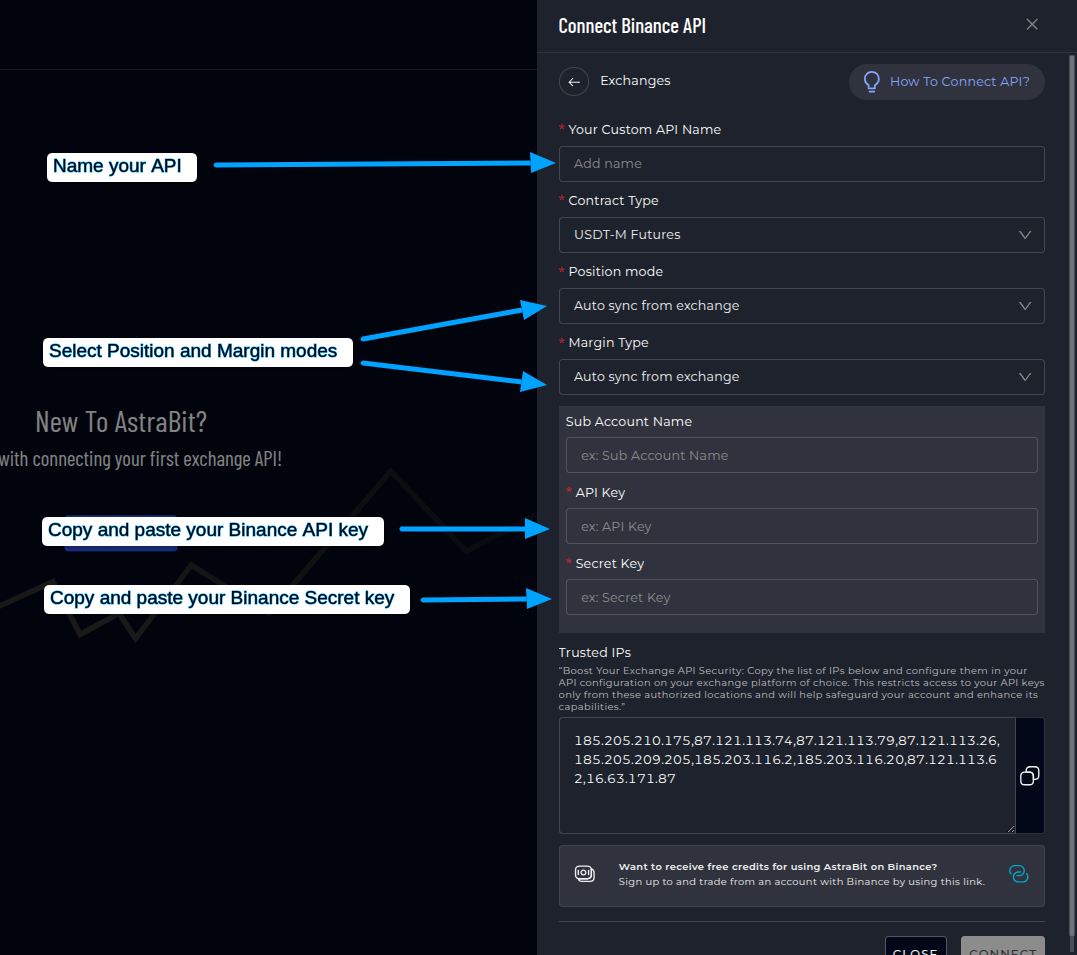Click the 'New To AstraBit?' heading

[121, 422]
